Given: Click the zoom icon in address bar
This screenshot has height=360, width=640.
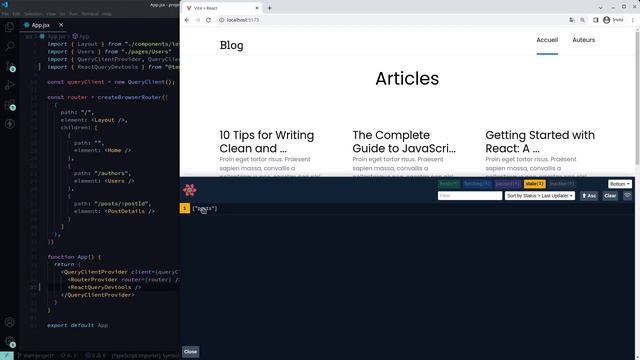Looking at the screenshot, I should (582, 20).
